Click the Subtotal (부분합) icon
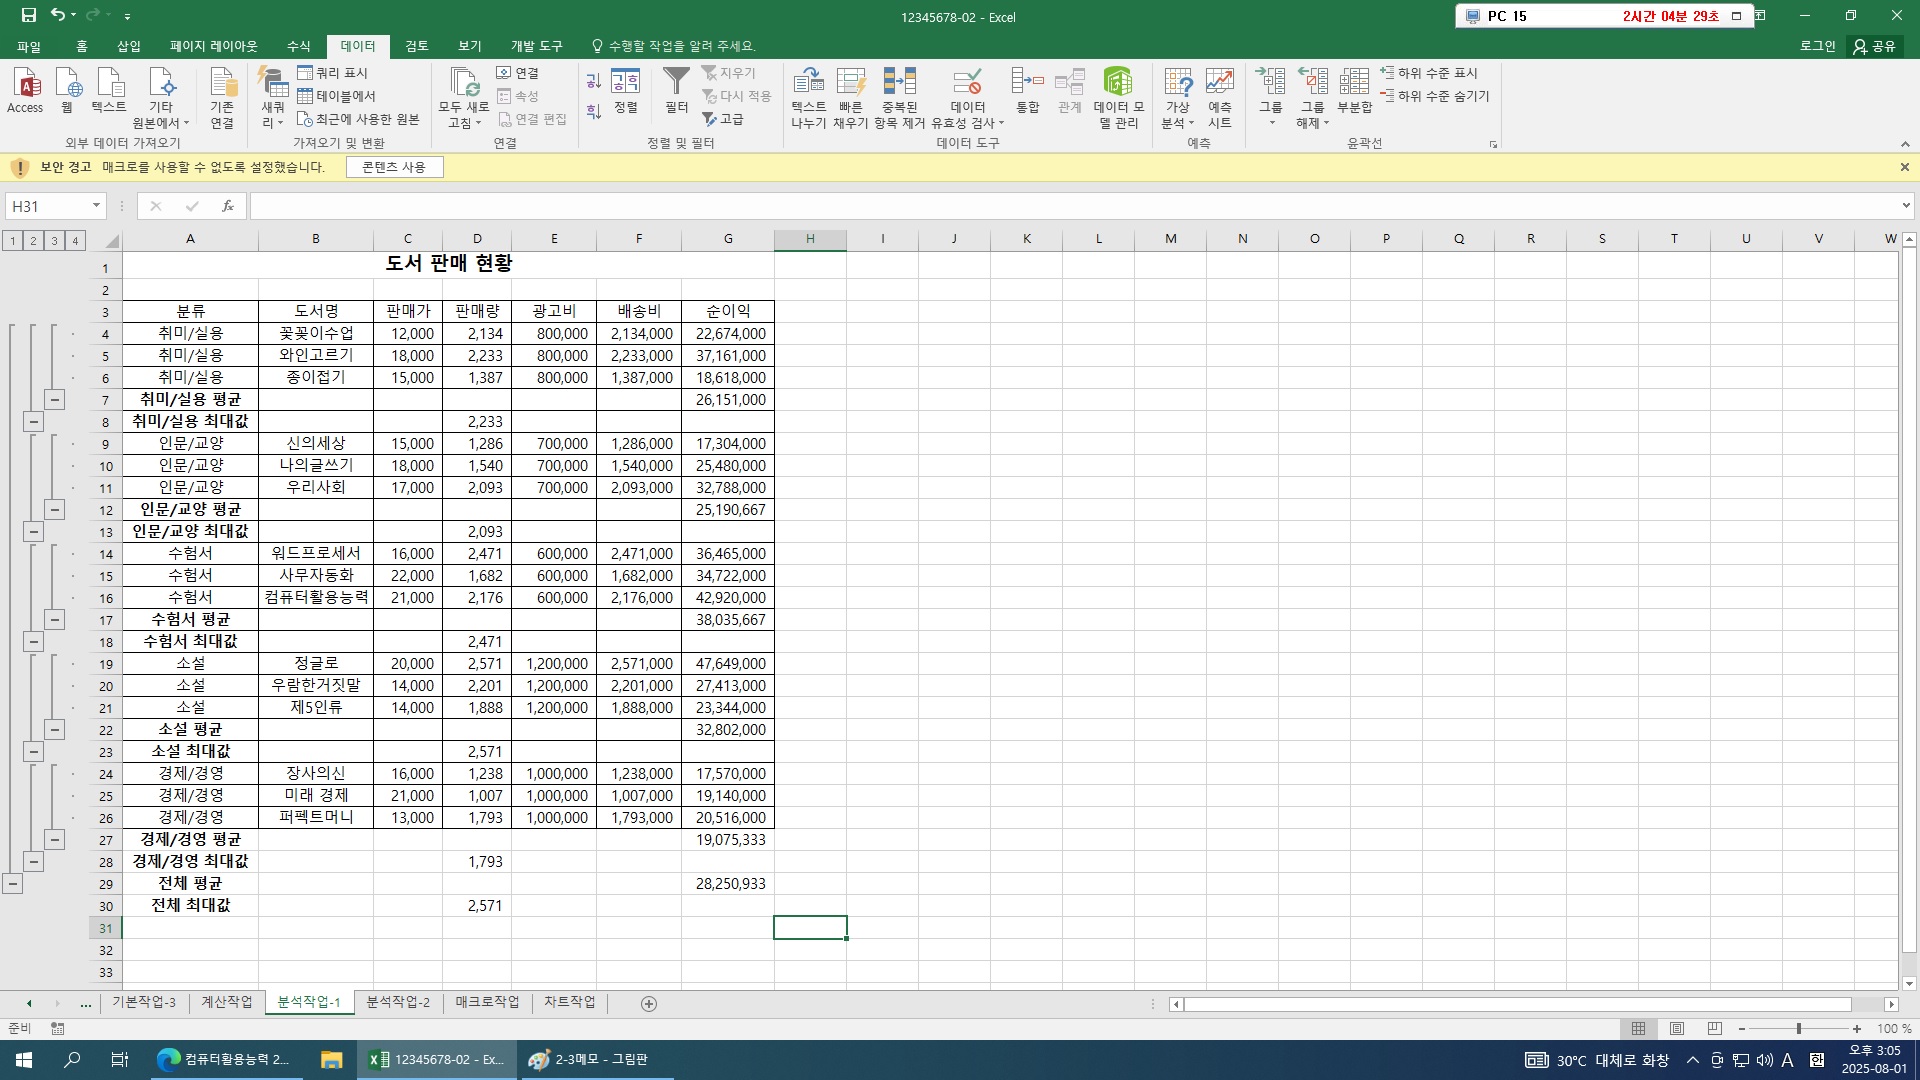 click(1354, 84)
